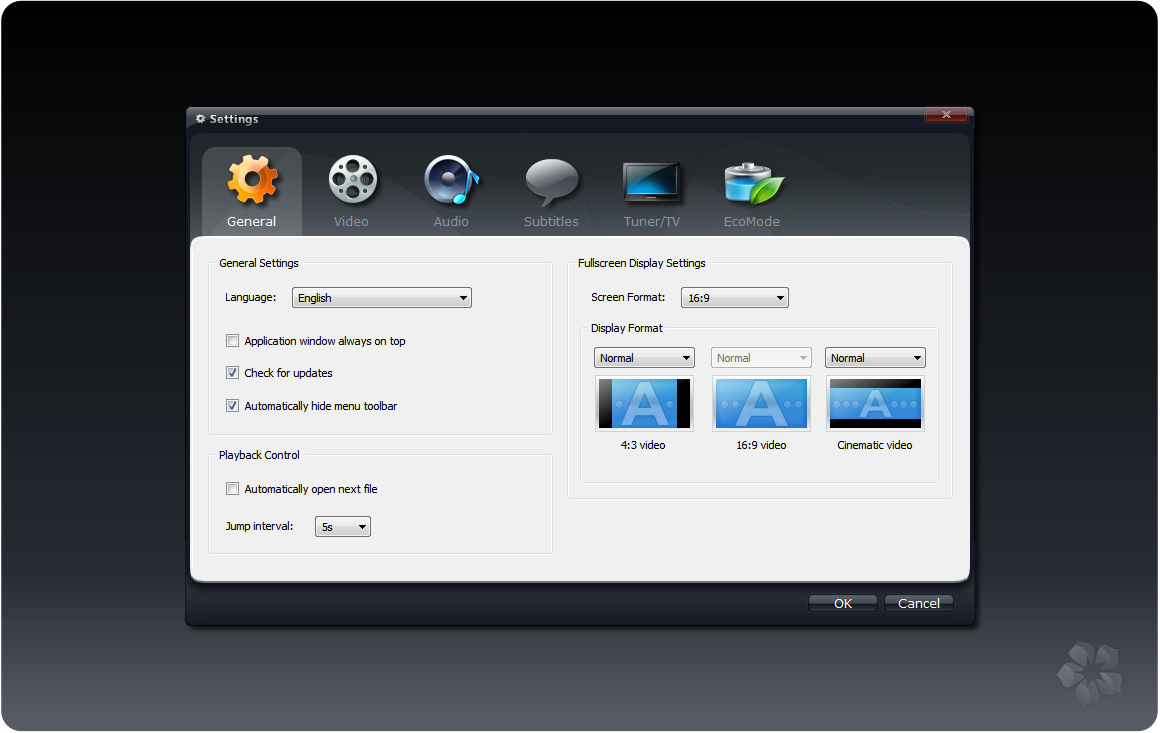Enable Application window always on top
This screenshot has height=733, width=1160.
pyautogui.click(x=233, y=341)
